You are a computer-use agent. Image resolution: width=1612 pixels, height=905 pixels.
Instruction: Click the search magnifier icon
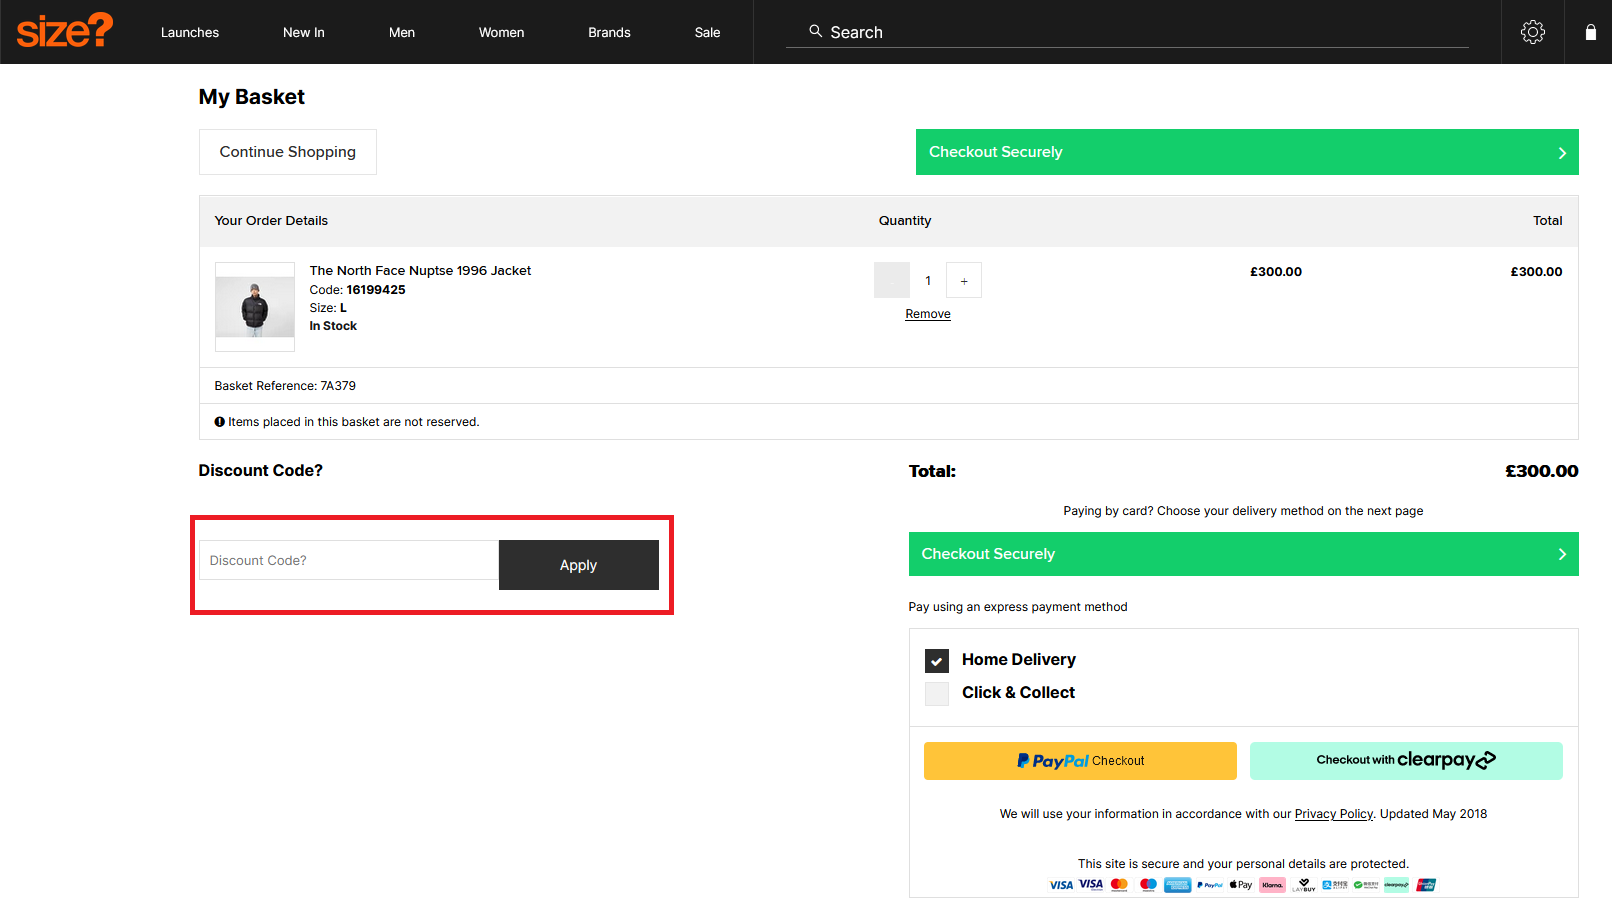(816, 31)
